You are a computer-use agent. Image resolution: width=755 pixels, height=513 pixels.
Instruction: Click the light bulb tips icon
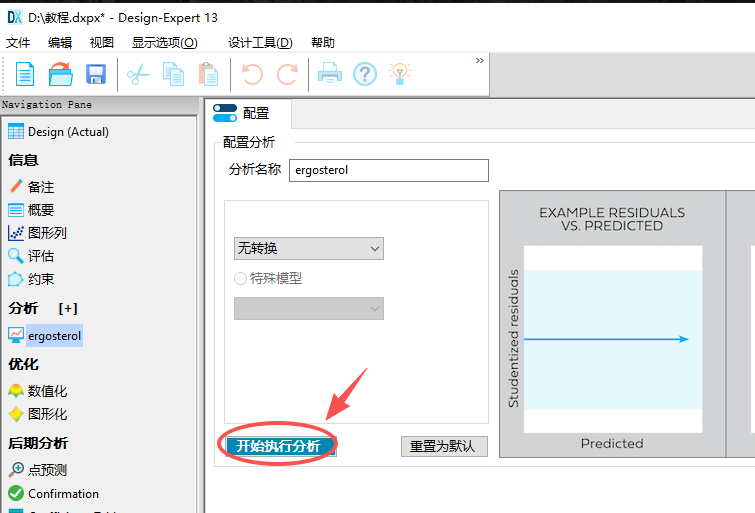[x=400, y=74]
